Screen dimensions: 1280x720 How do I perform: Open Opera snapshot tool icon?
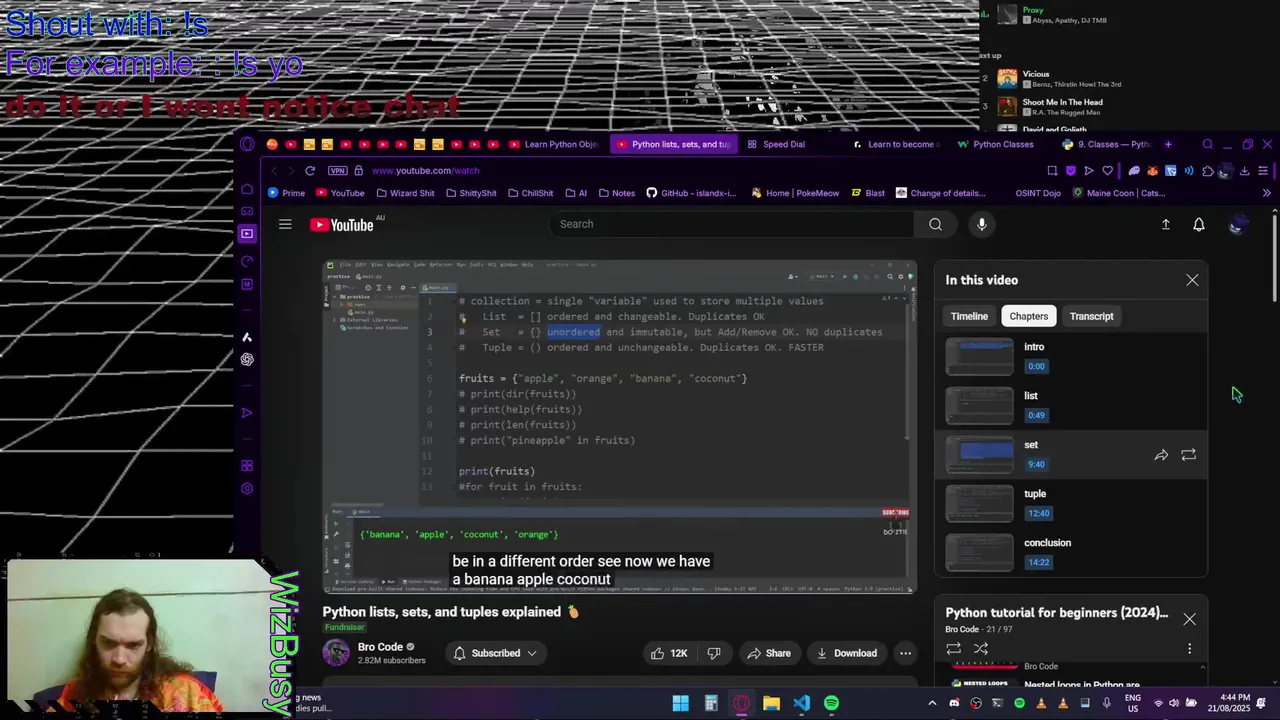click(x=1052, y=171)
